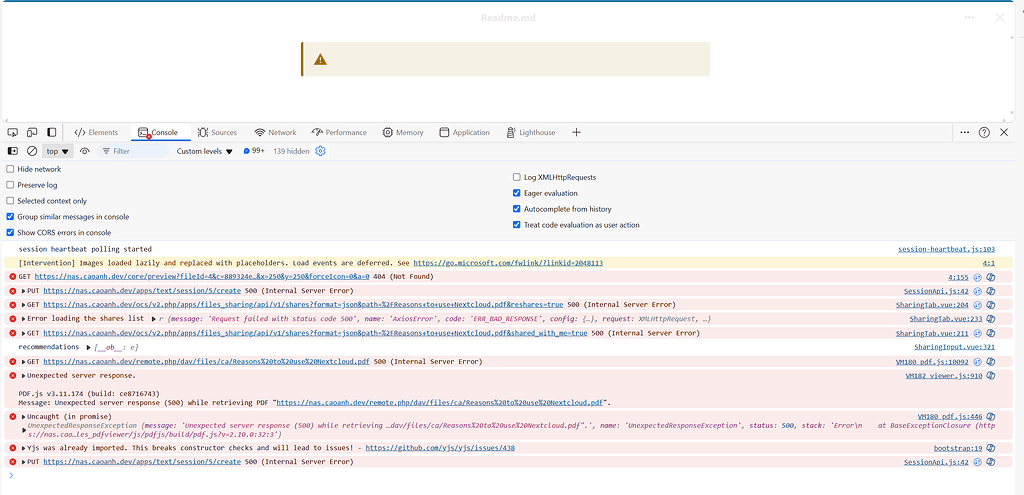Viewport: 1024px width, 495px height.
Task: Disable the Eager evaluation checkbox
Action: tap(517, 193)
